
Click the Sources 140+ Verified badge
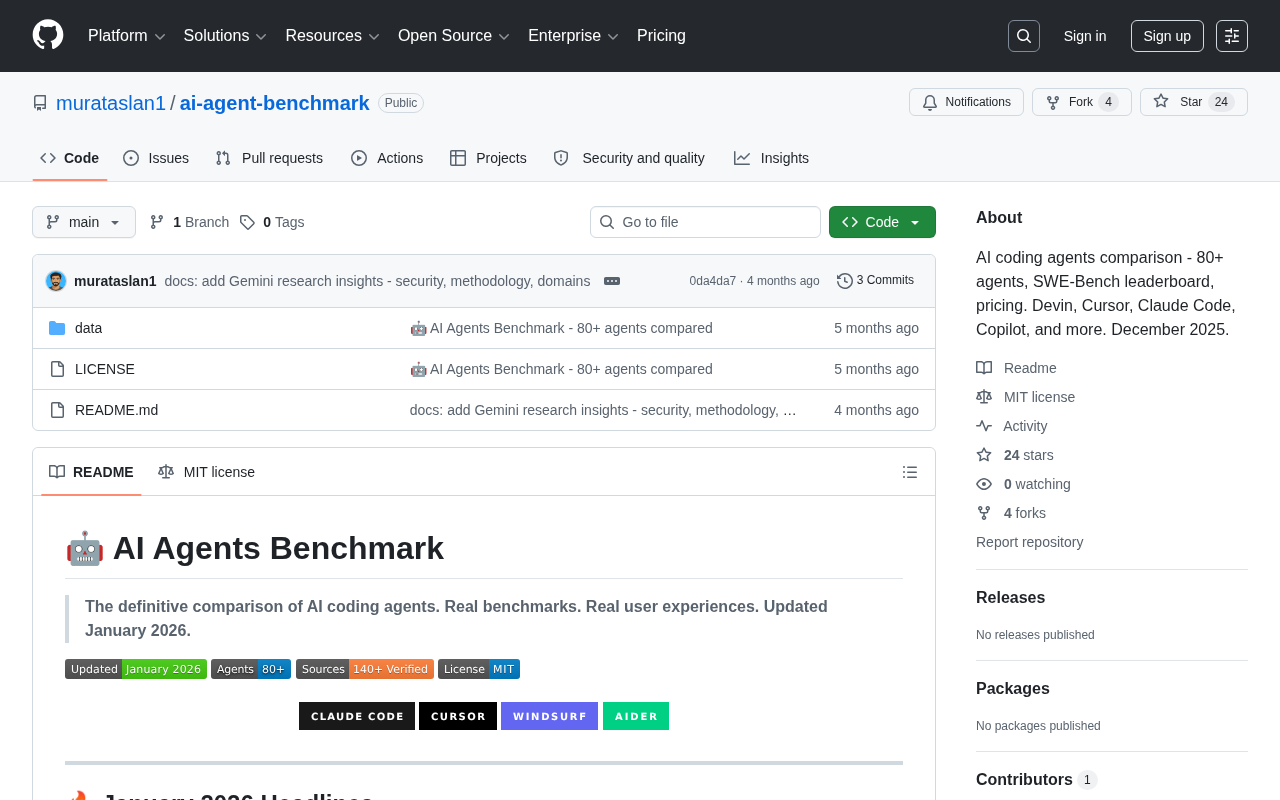pos(365,669)
